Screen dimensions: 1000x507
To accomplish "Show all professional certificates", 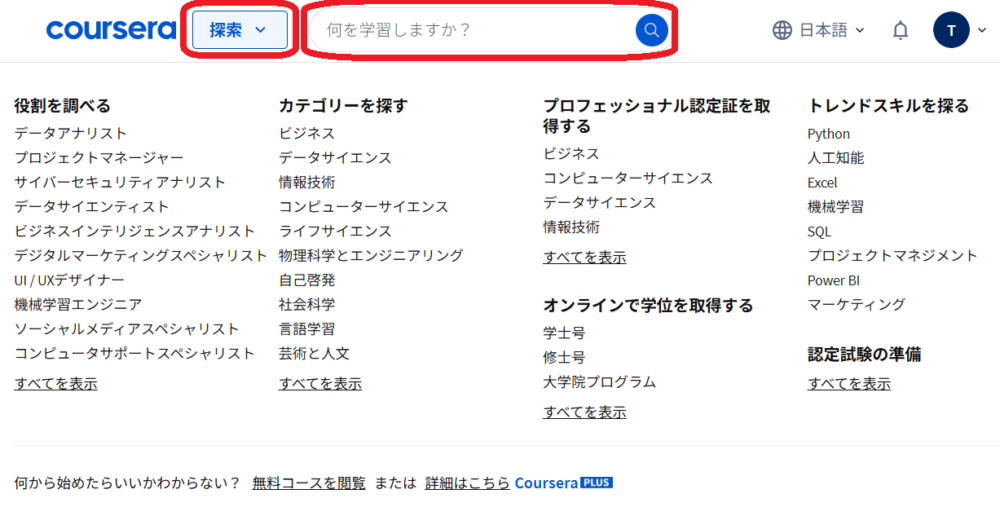I will pos(585,257).
